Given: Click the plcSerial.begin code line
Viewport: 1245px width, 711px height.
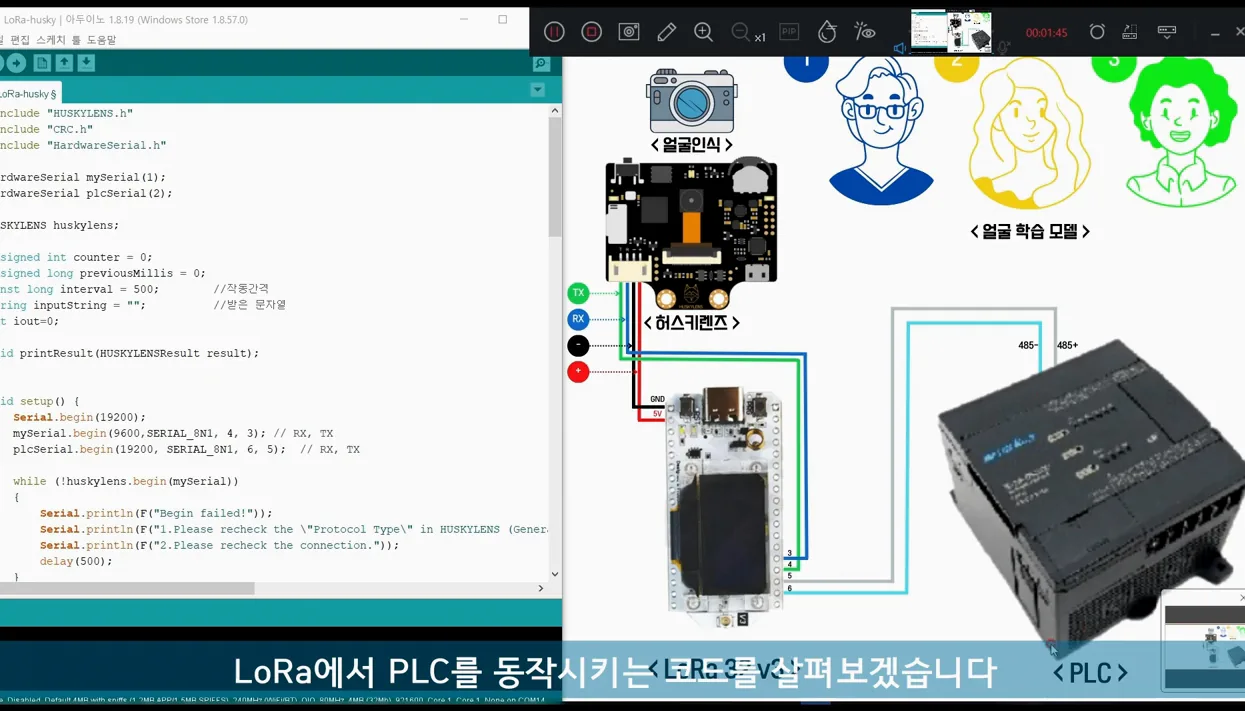Looking at the screenshot, I should [186, 449].
